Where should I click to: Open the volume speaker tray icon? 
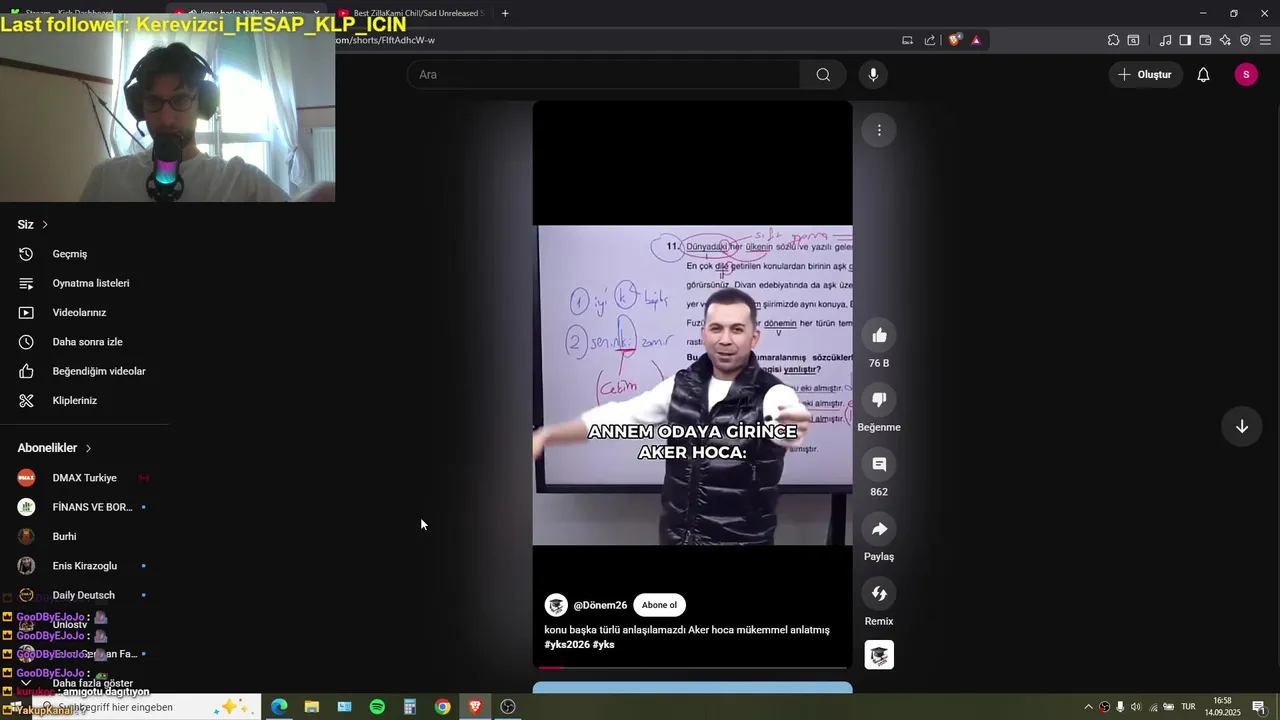click(1136, 707)
